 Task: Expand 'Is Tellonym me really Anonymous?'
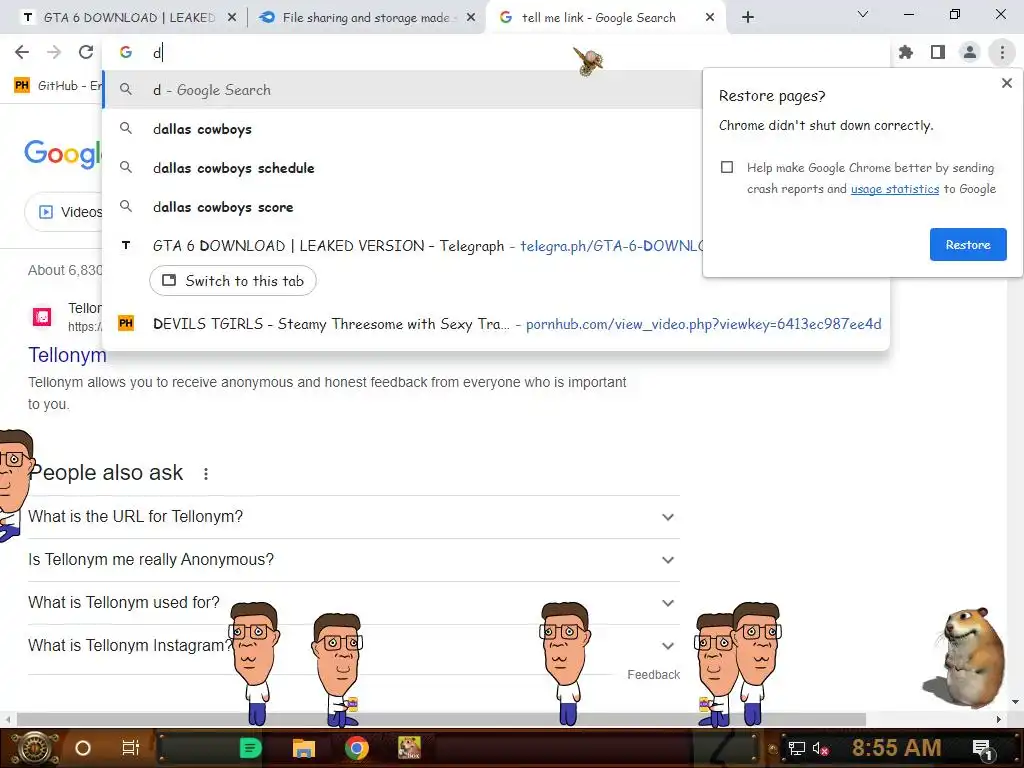(x=353, y=560)
